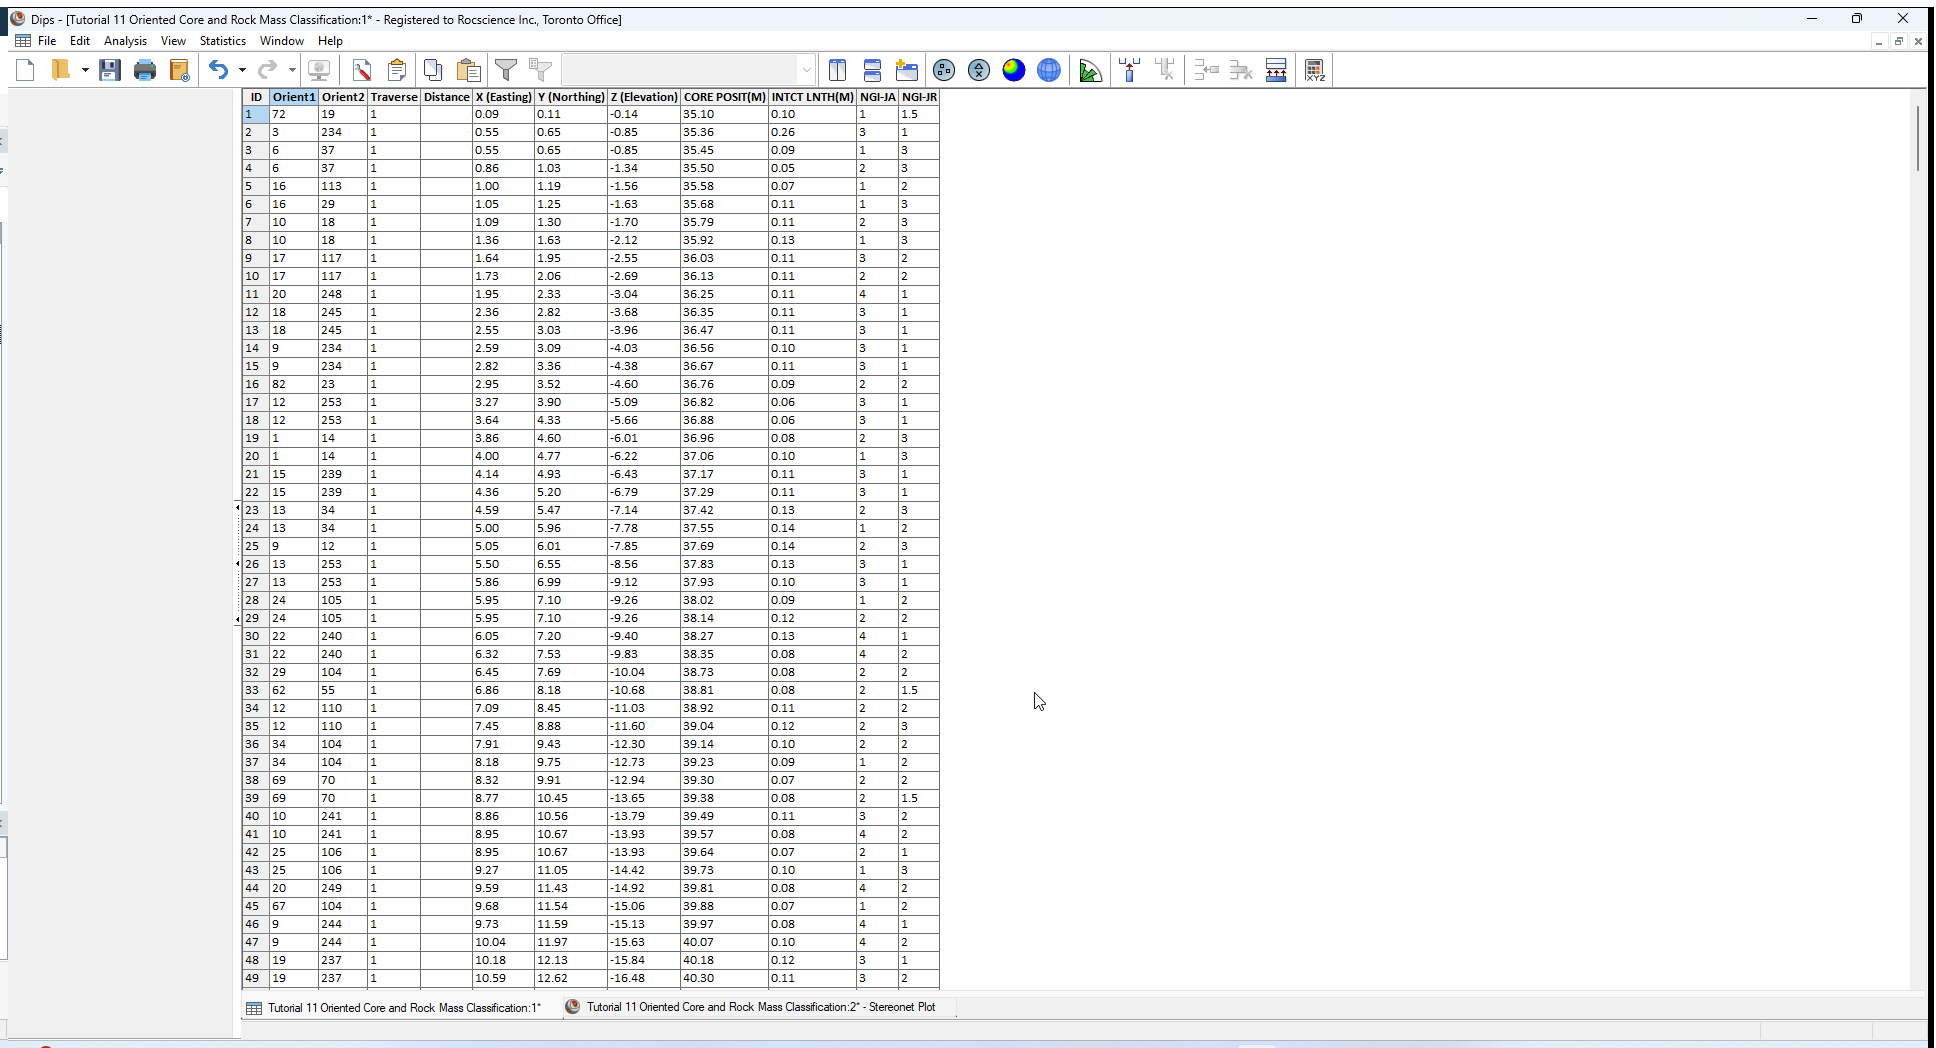Open the Scatter Plot view
1936x1048 pixels.
[x=979, y=70]
